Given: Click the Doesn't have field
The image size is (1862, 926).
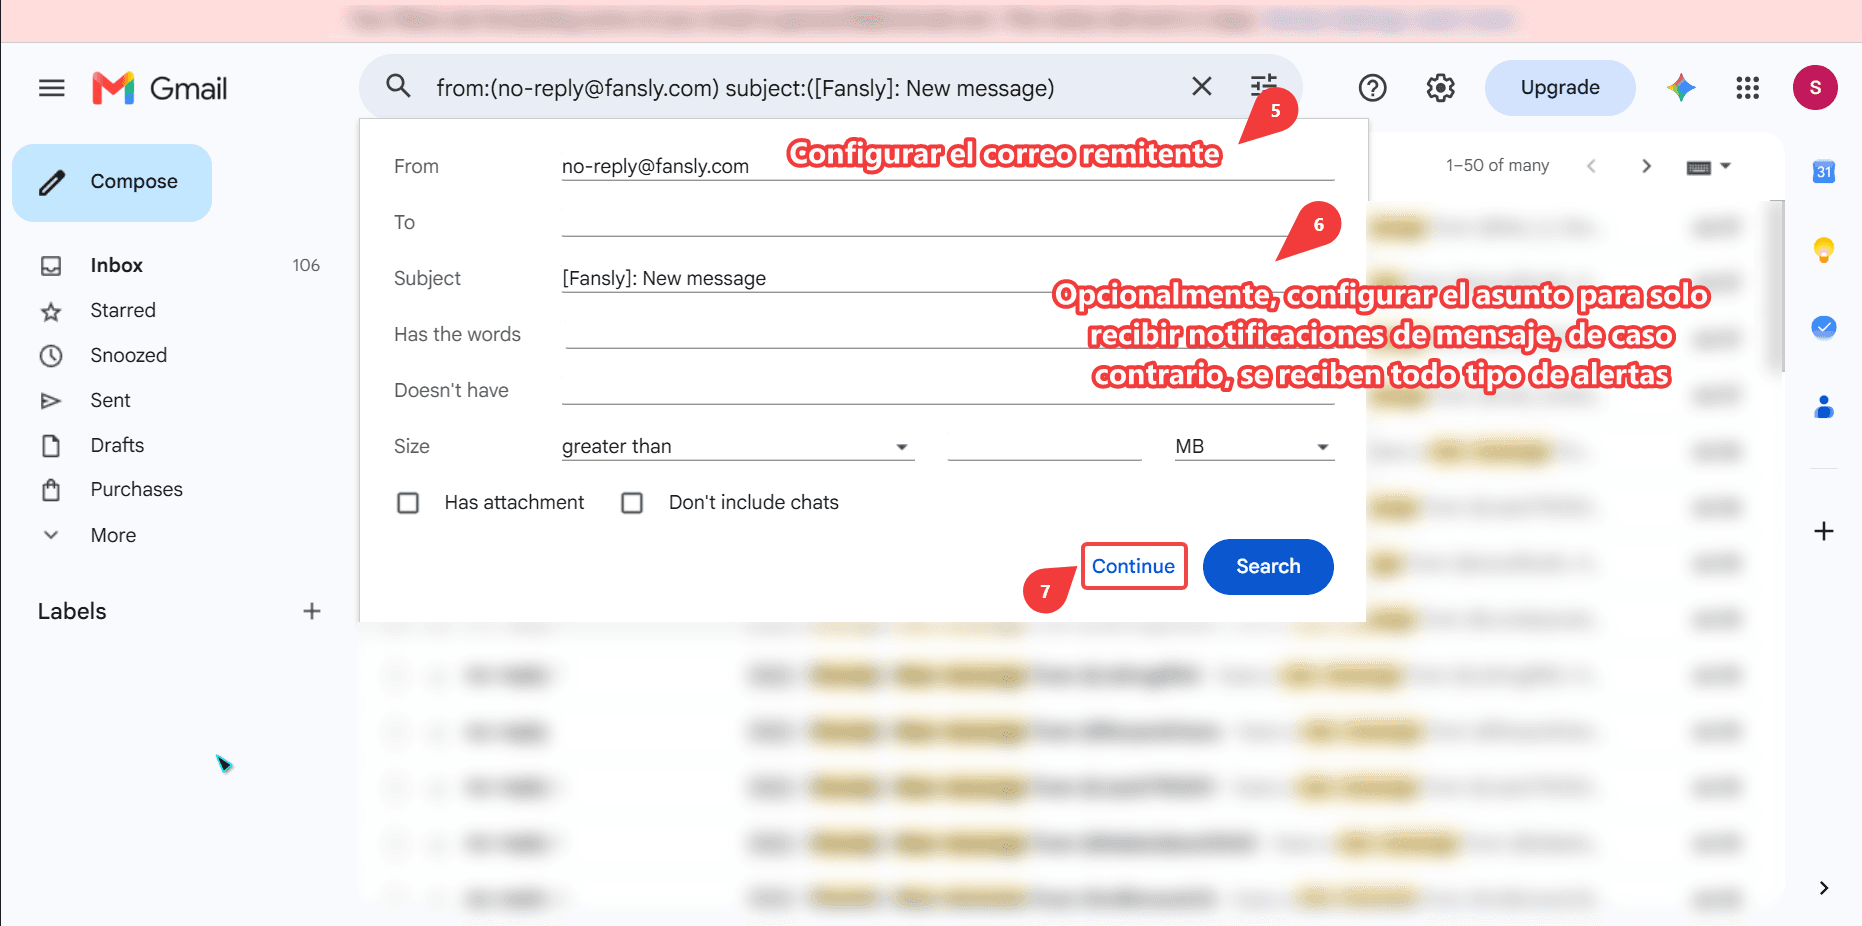Looking at the screenshot, I should [948, 390].
